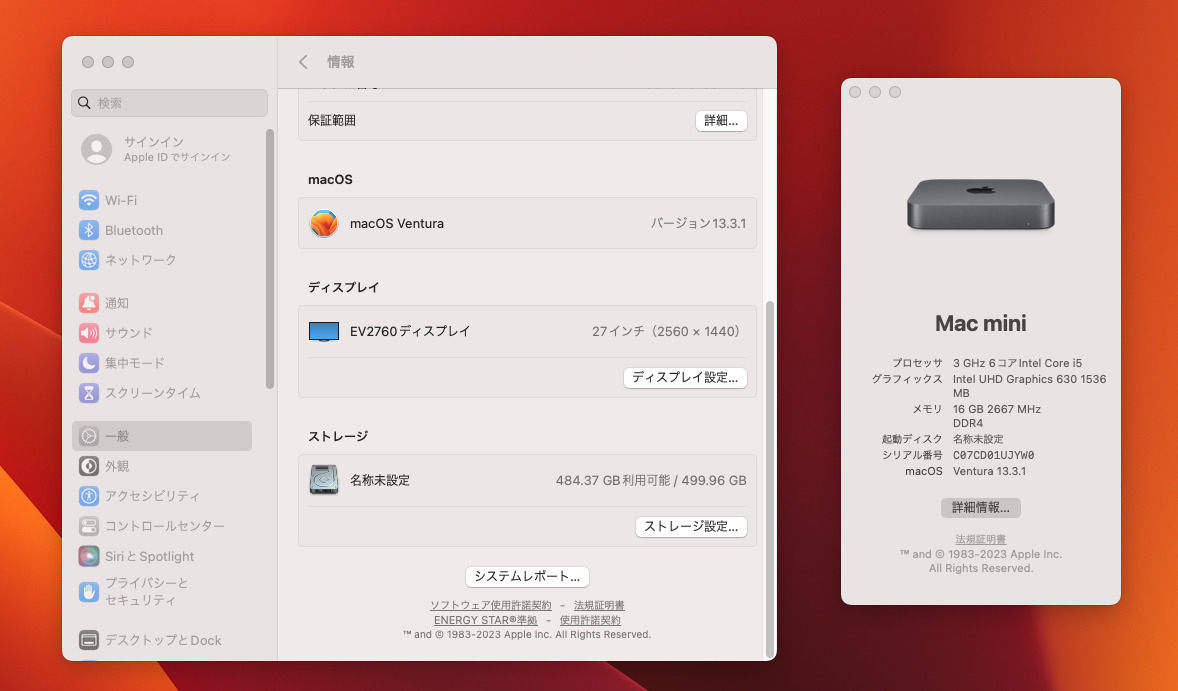Viewport: 1178px width, 691px height.
Task: Open ディスプレイ設定... button
Action: [685, 377]
